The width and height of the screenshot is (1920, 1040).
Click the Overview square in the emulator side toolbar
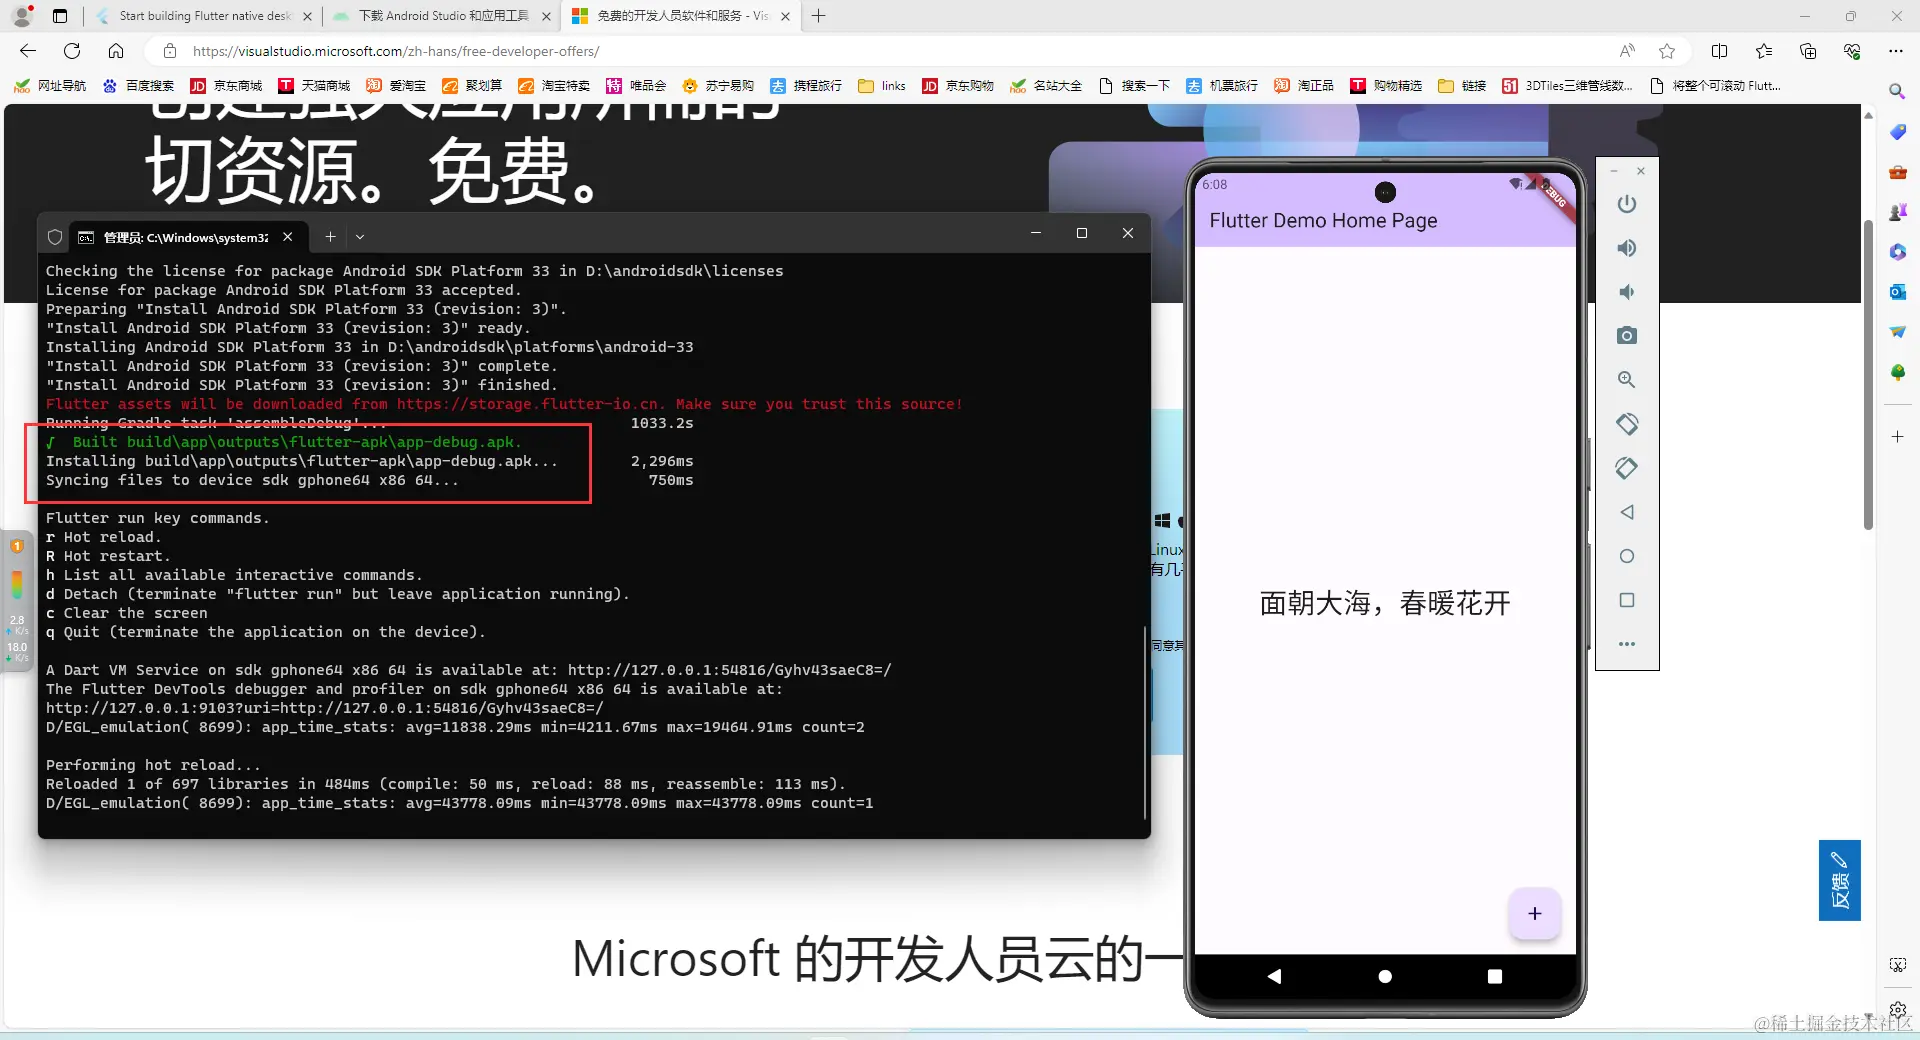pyautogui.click(x=1627, y=600)
